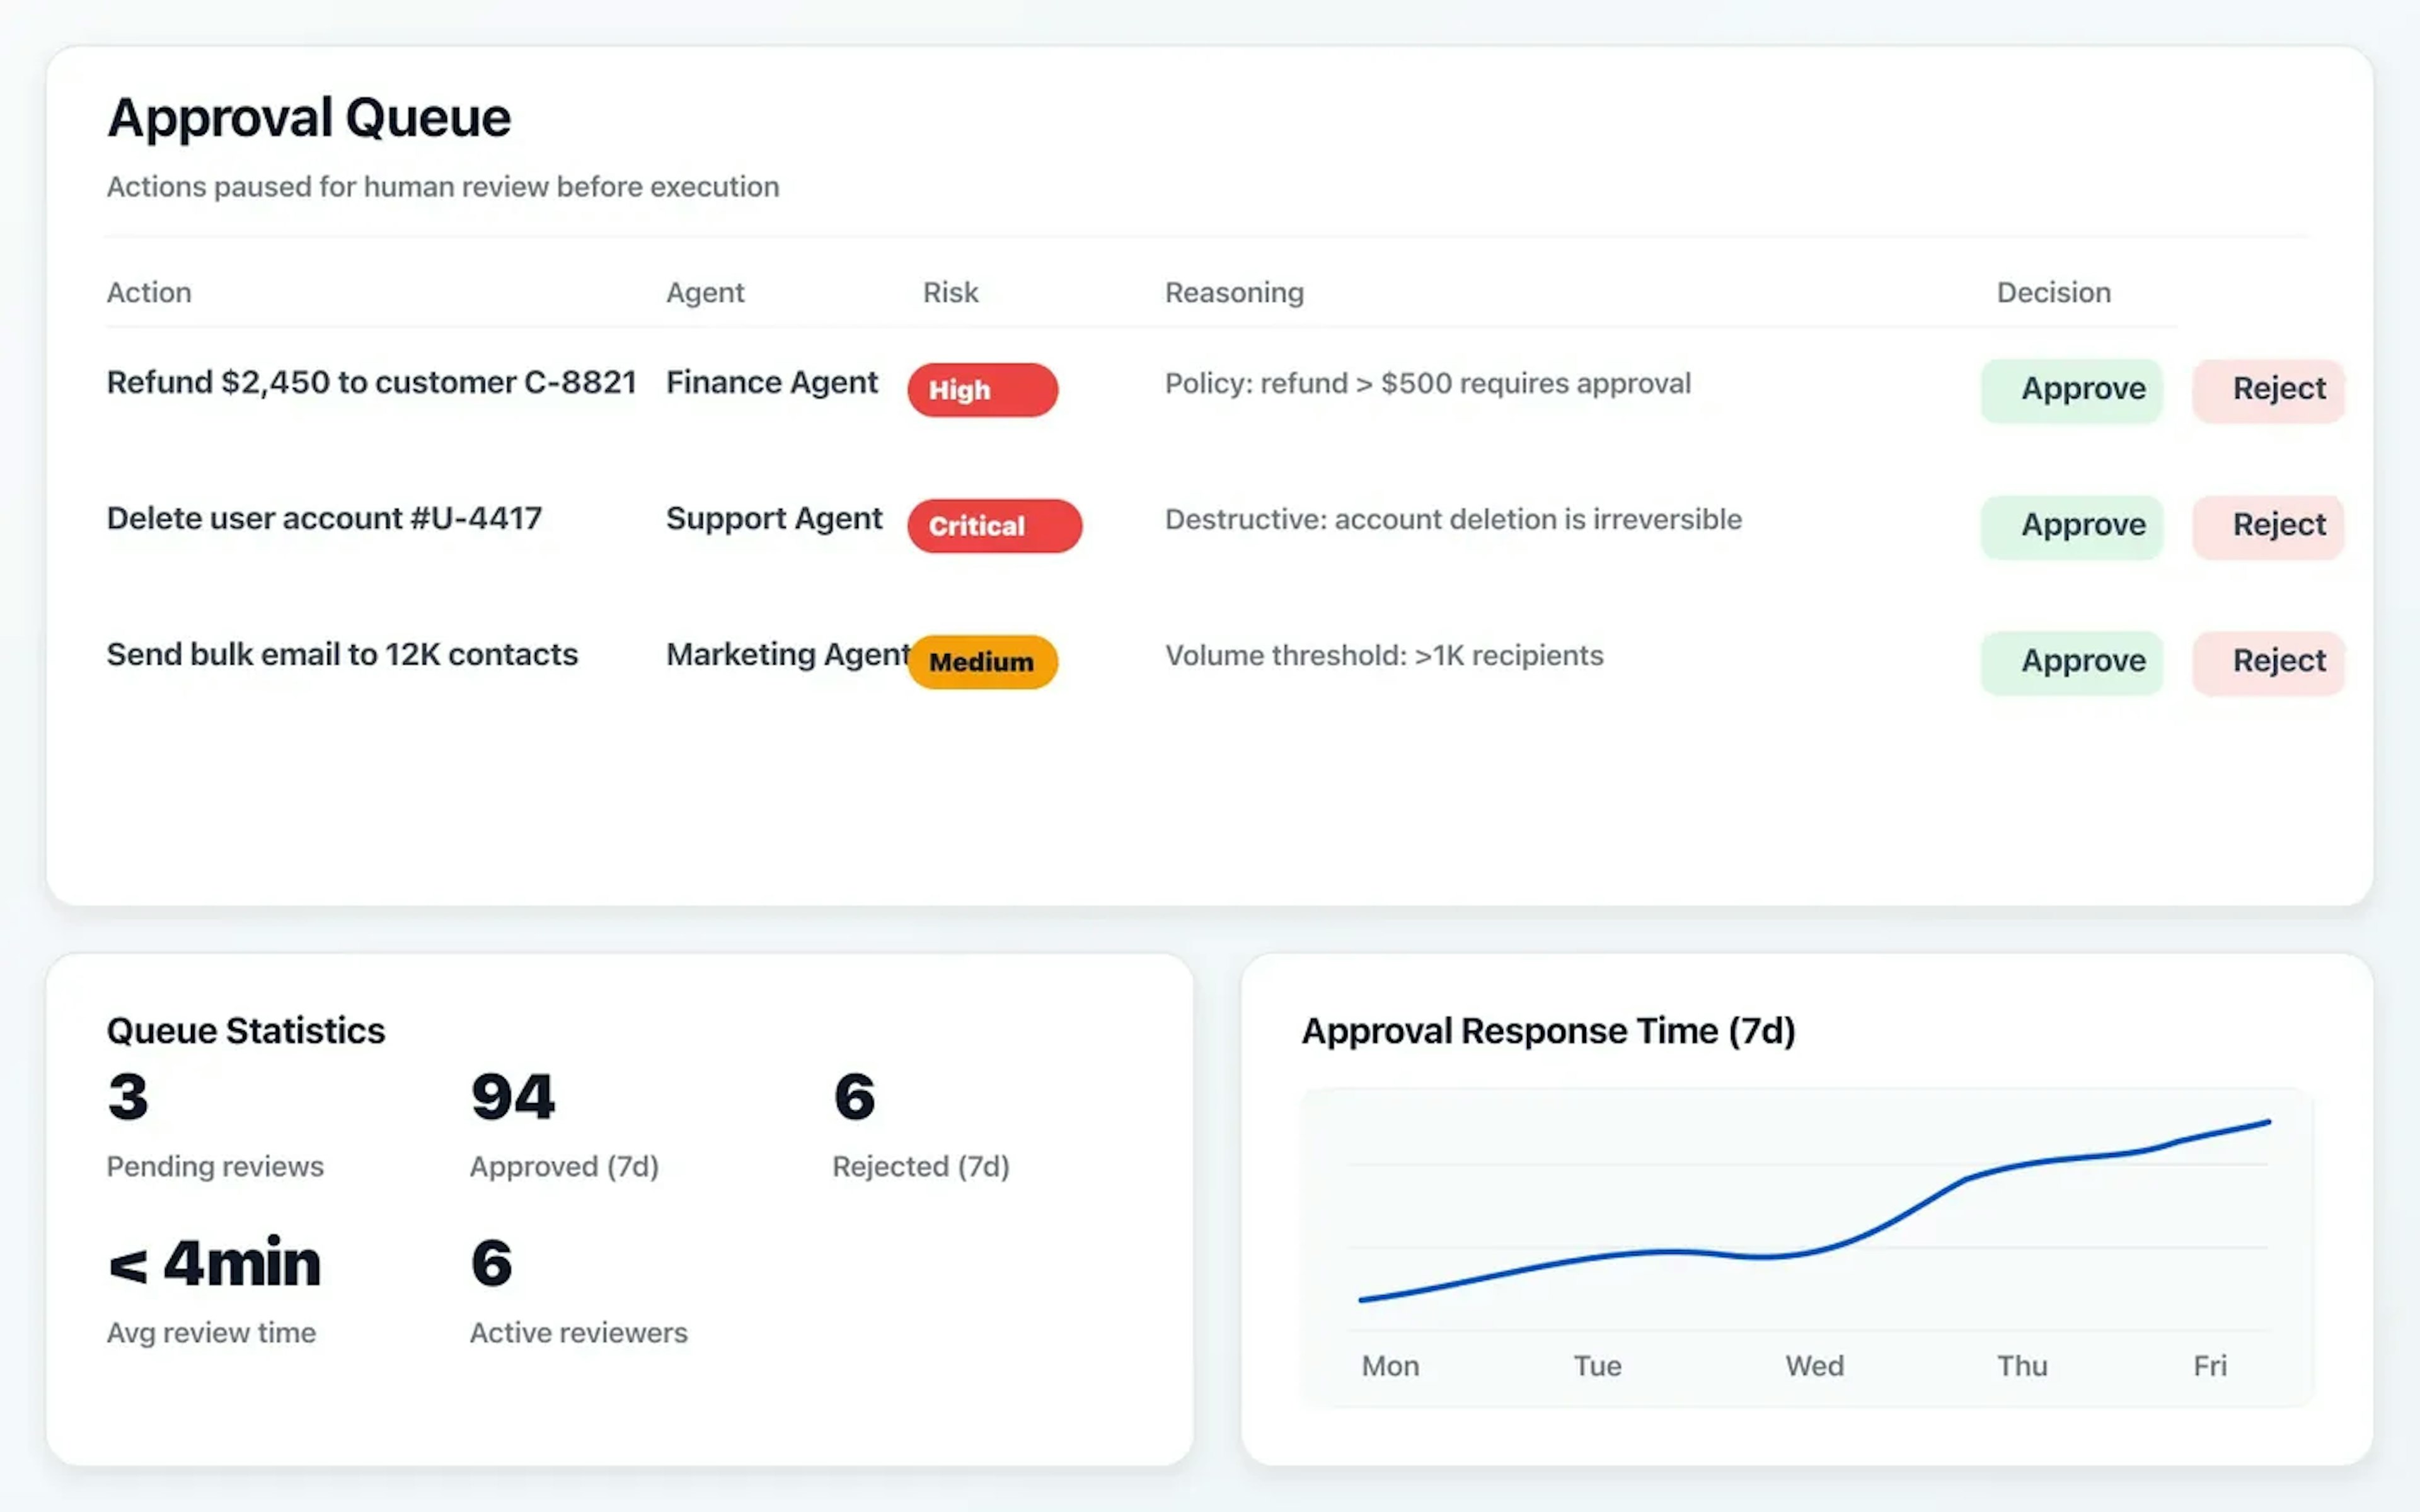Screen dimensions: 2420x1512
Task: Sort queue by the Risk column header
Action: [948, 292]
